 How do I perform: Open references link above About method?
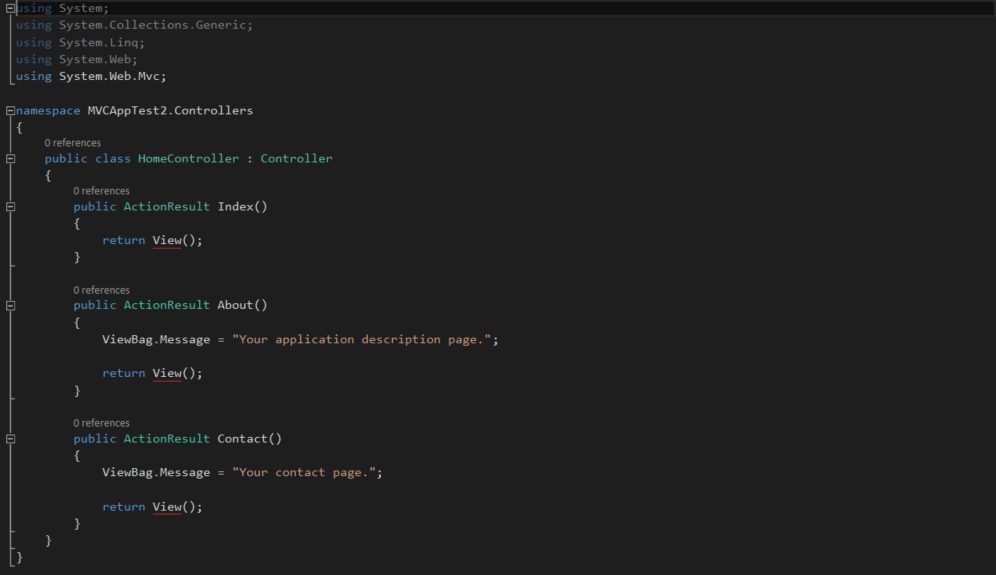(x=101, y=290)
